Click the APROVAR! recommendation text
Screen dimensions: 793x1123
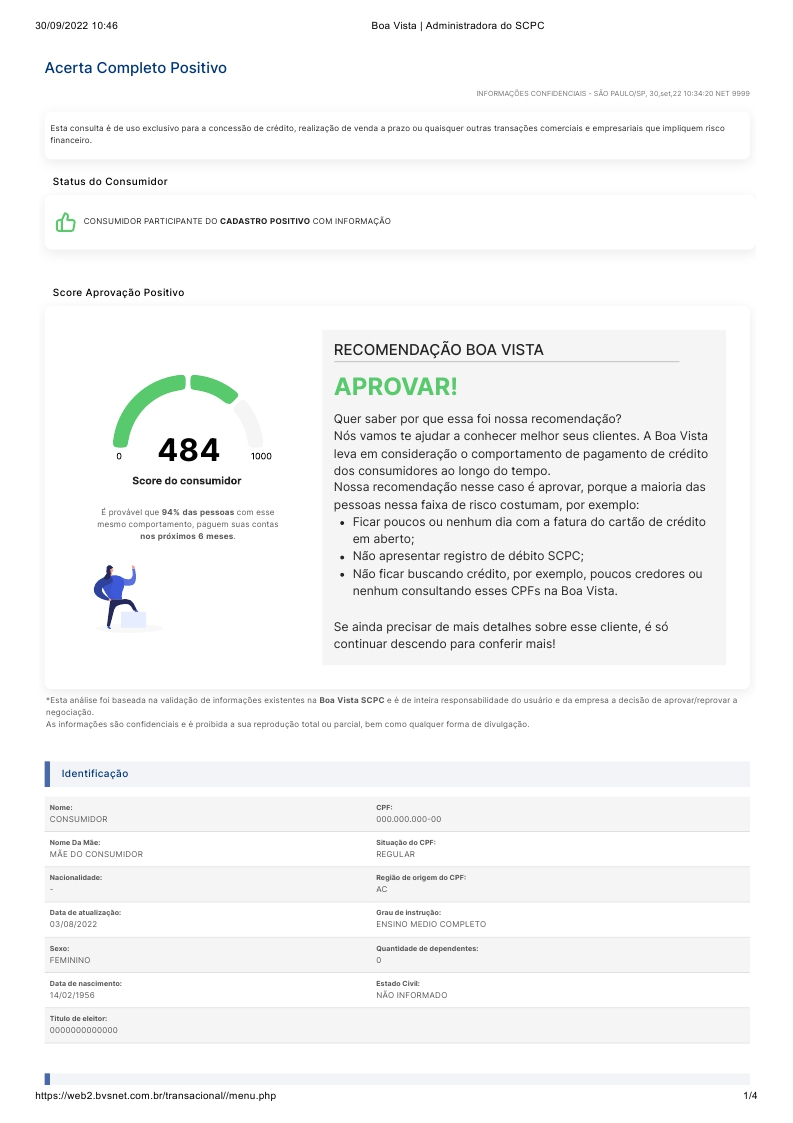395,387
